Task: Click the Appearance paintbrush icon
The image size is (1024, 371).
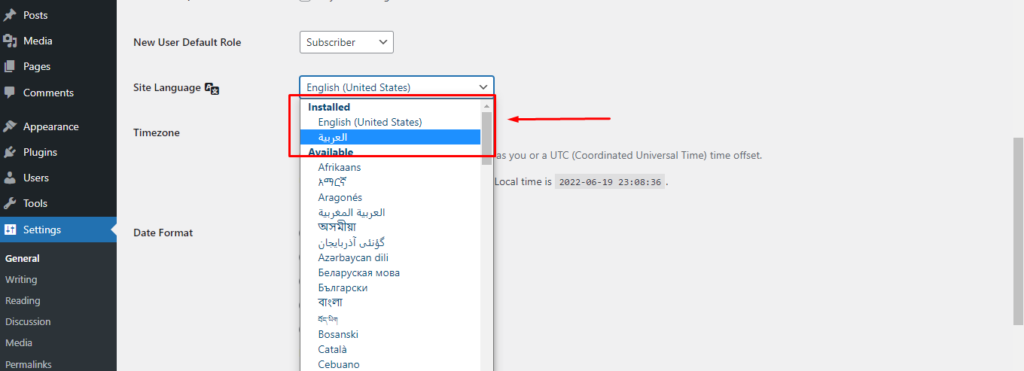Action: coord(10,127)
